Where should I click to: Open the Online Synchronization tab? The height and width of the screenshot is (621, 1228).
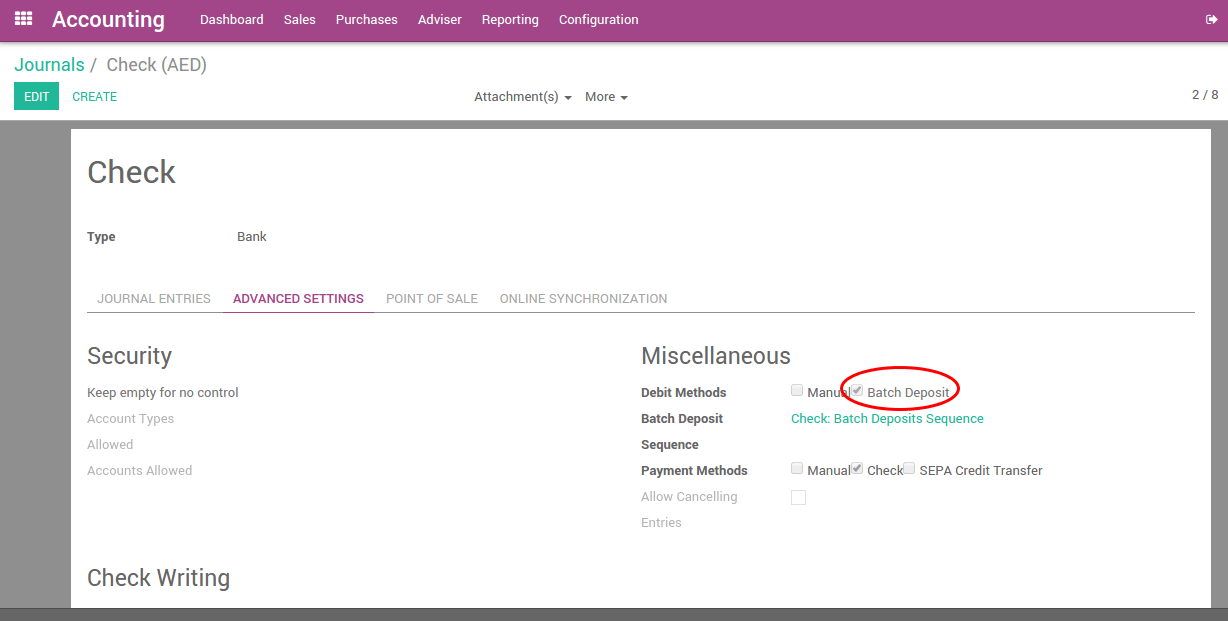click(x=583, y=299)
